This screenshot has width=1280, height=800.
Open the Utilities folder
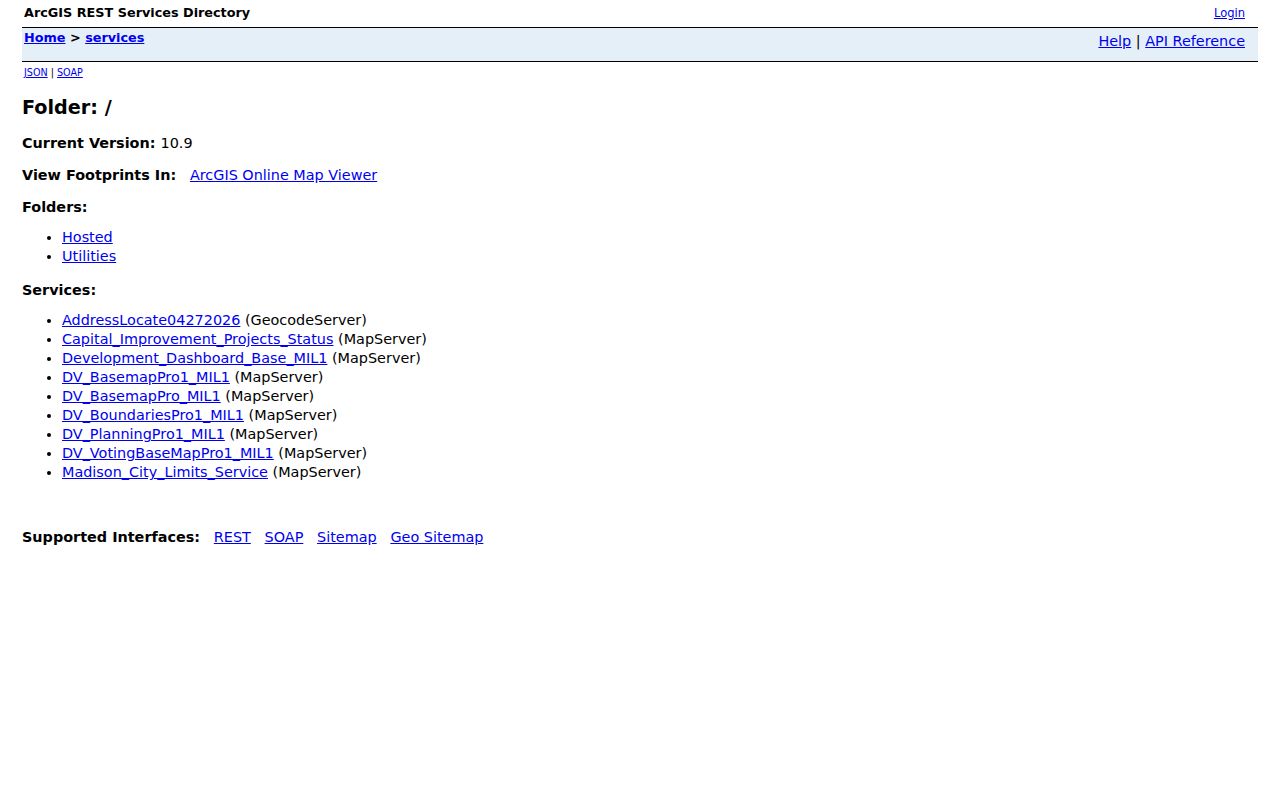(x=89, y=256)
